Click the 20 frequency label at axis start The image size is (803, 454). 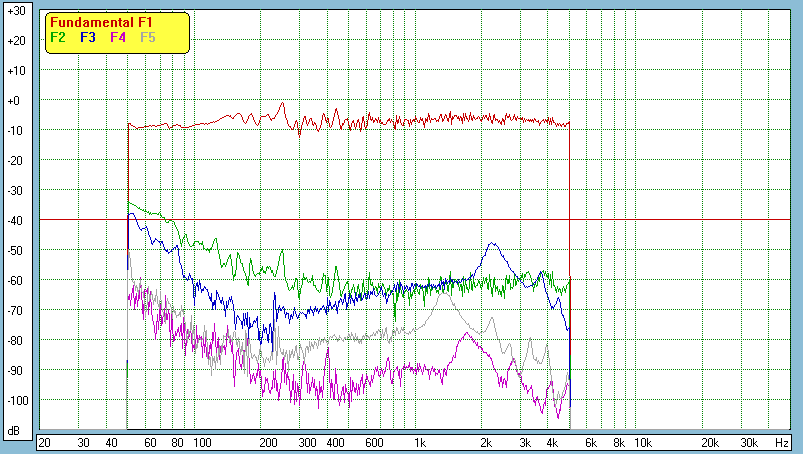click(x=44, y=442)
